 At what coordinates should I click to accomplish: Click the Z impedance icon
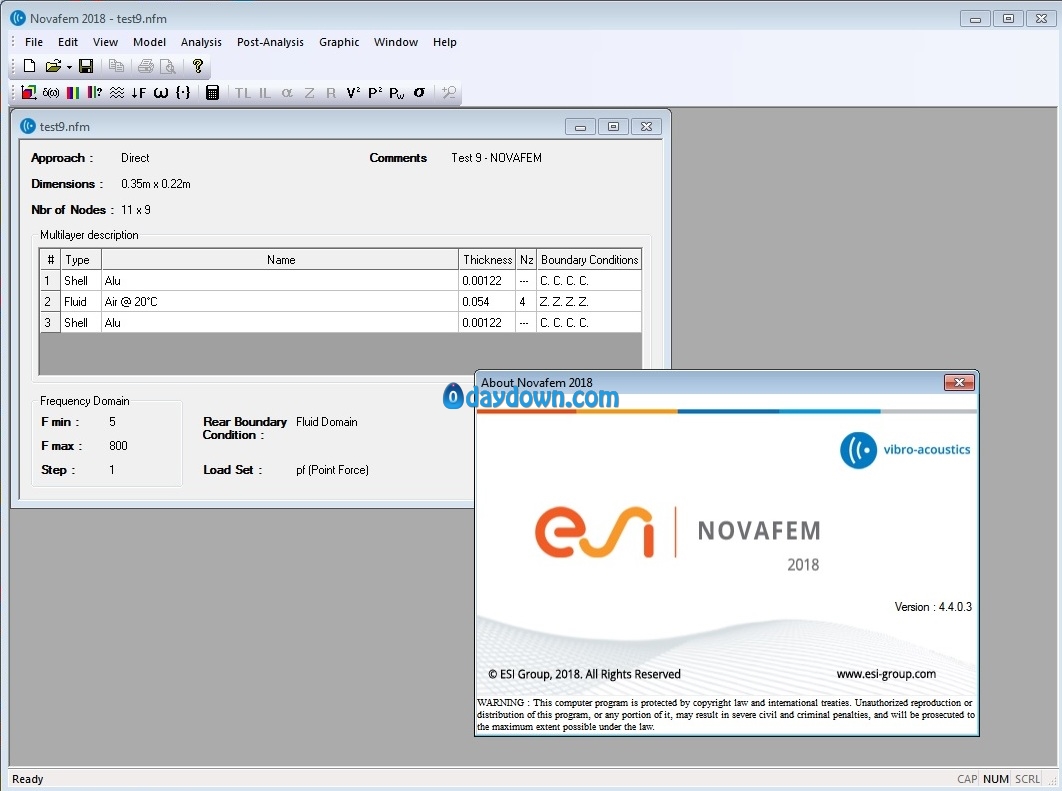click(310, 93)
